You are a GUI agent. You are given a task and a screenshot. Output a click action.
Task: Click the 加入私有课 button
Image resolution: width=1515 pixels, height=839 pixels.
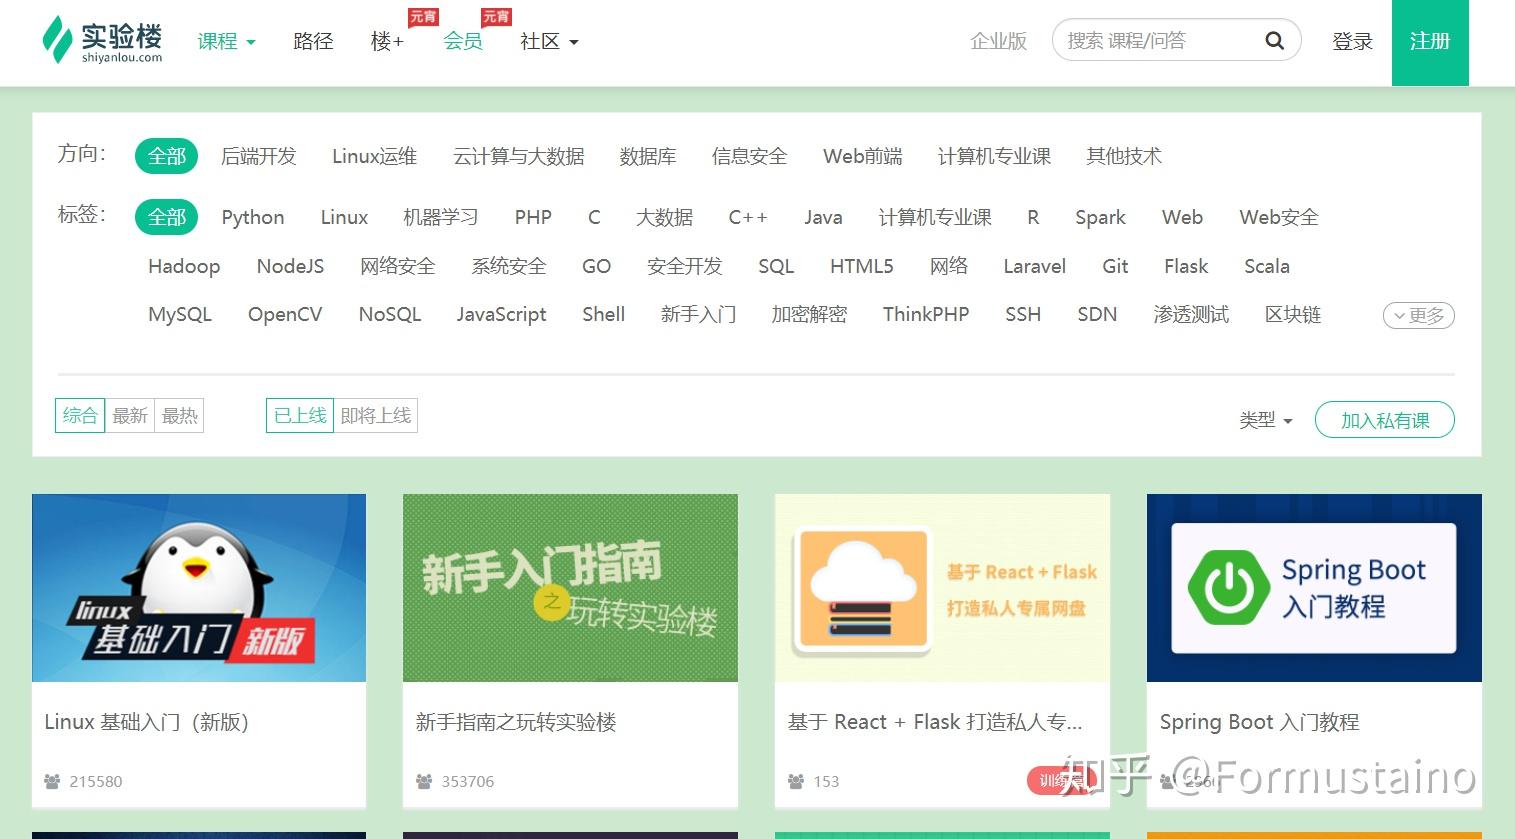(x=1385, y=420)
